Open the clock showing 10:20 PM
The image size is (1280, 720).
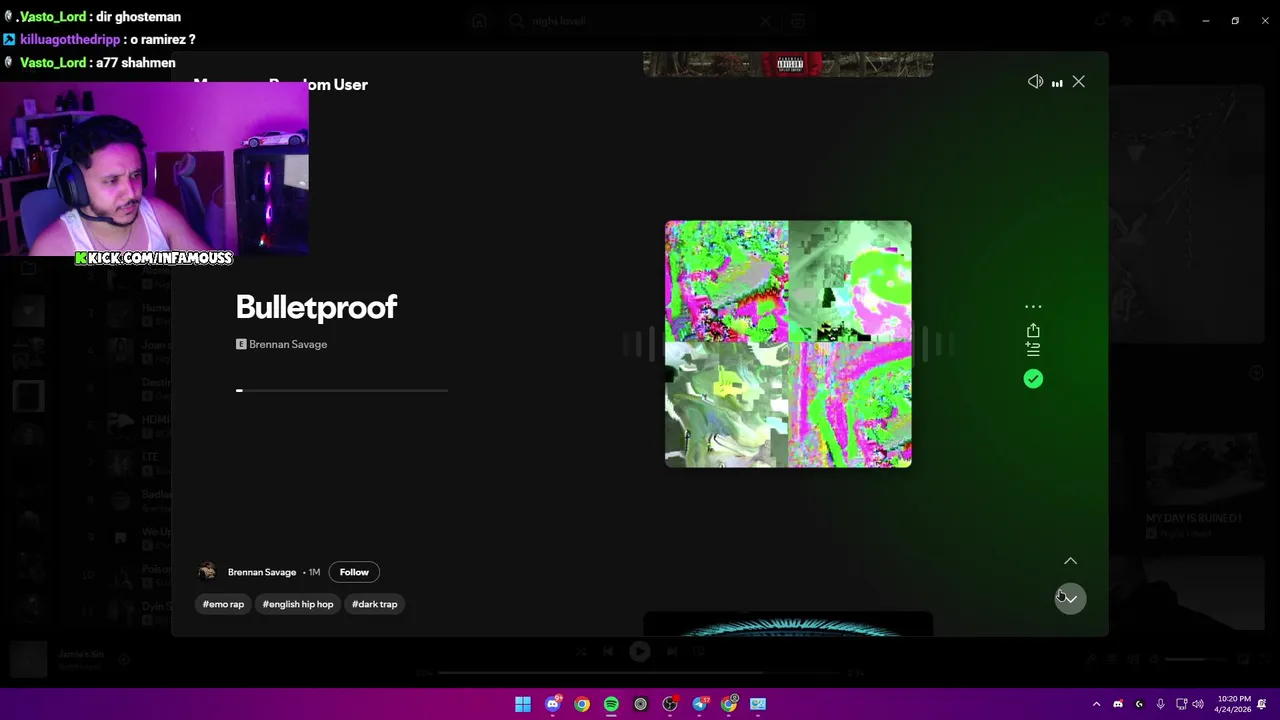(x=1235, y=704)
